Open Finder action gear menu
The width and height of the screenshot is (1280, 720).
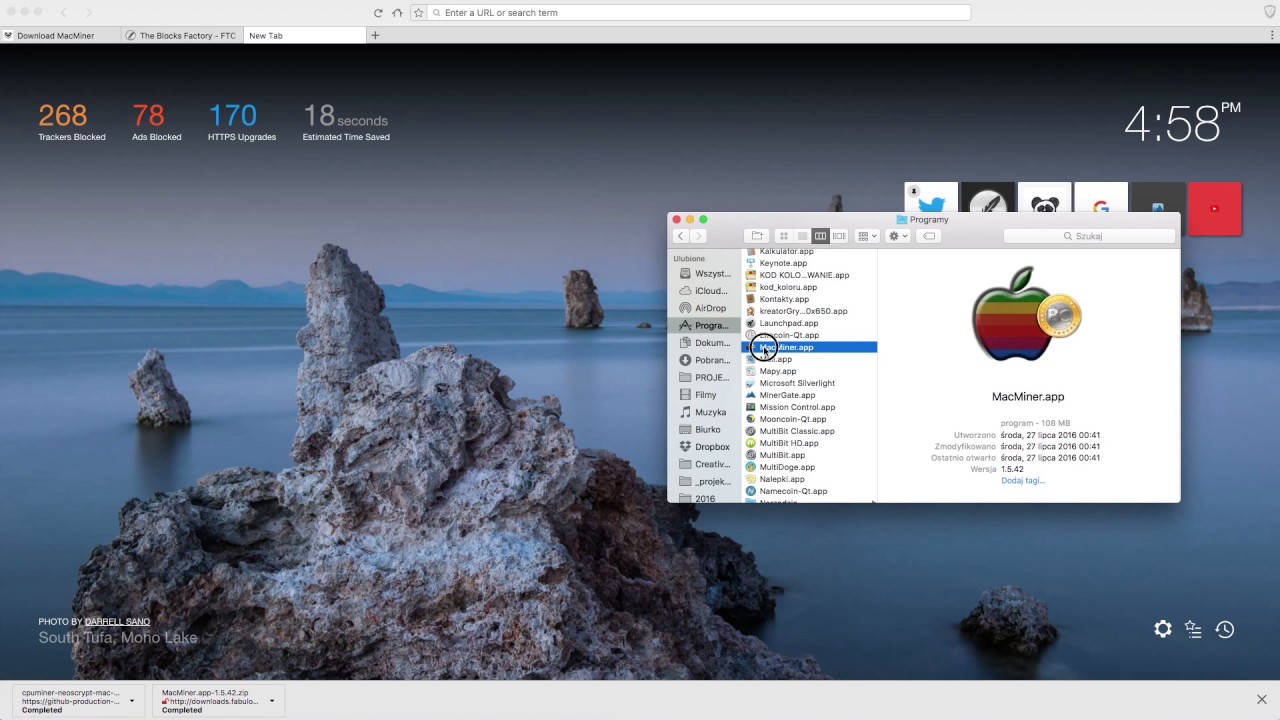coord(898,236)
